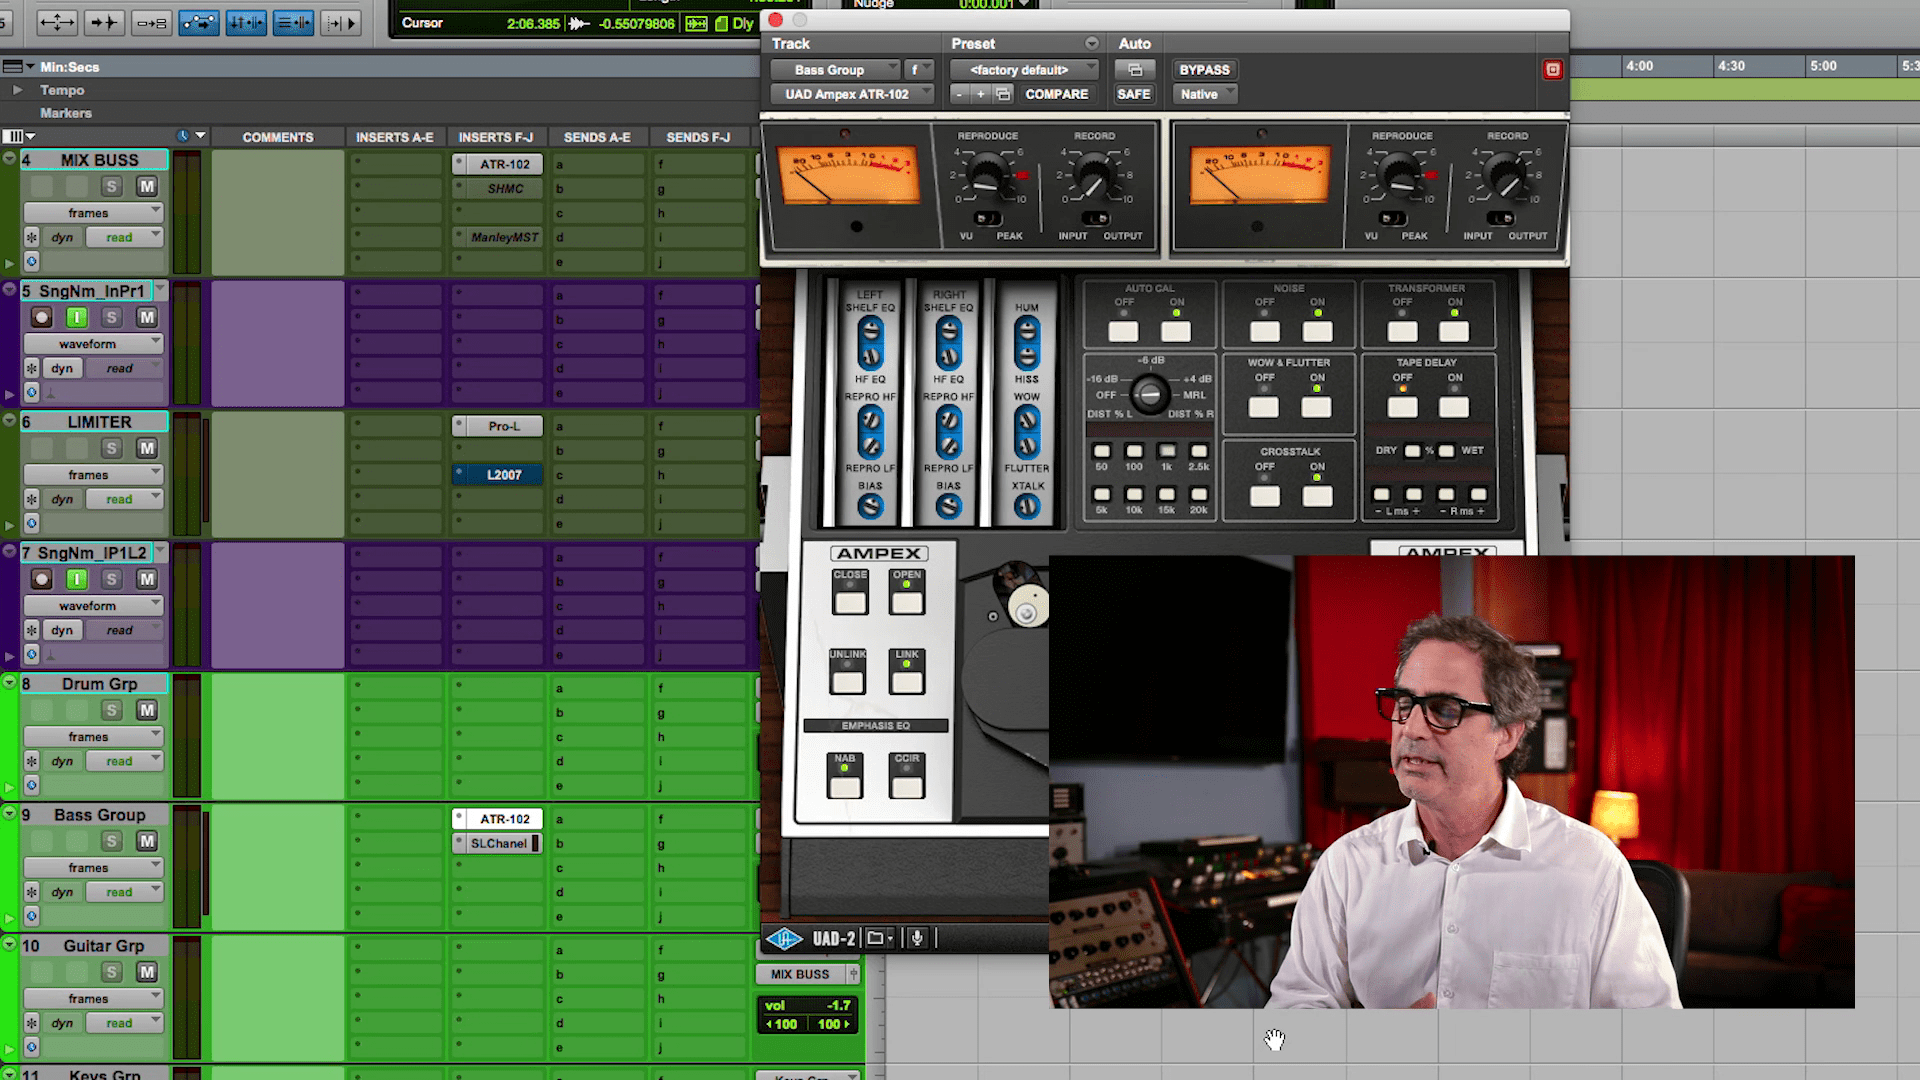Flip the right channel INPUT/OUTPUT switch
Screen dimensions: 1920x1080
[x=1500, y=219]
